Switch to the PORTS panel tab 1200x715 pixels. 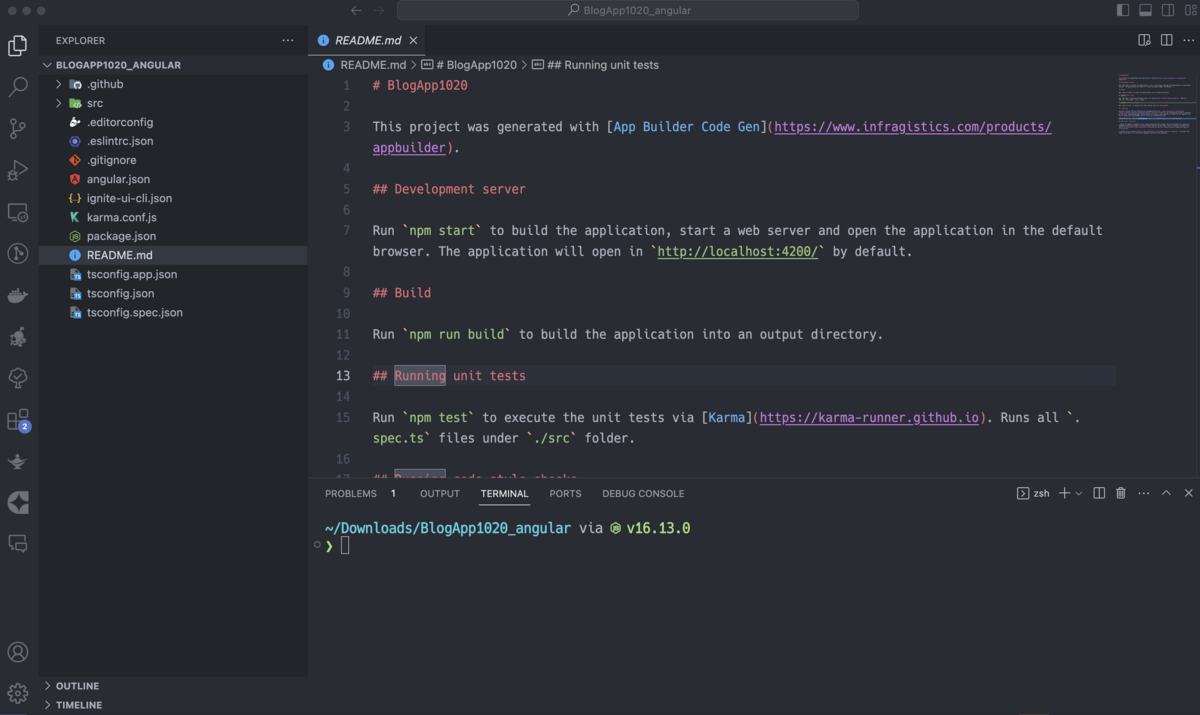pos(565,494)
